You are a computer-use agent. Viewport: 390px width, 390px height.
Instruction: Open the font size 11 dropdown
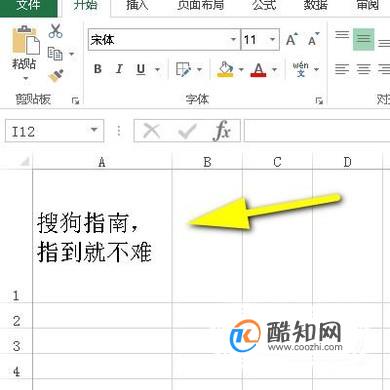[x=272, y=40]
